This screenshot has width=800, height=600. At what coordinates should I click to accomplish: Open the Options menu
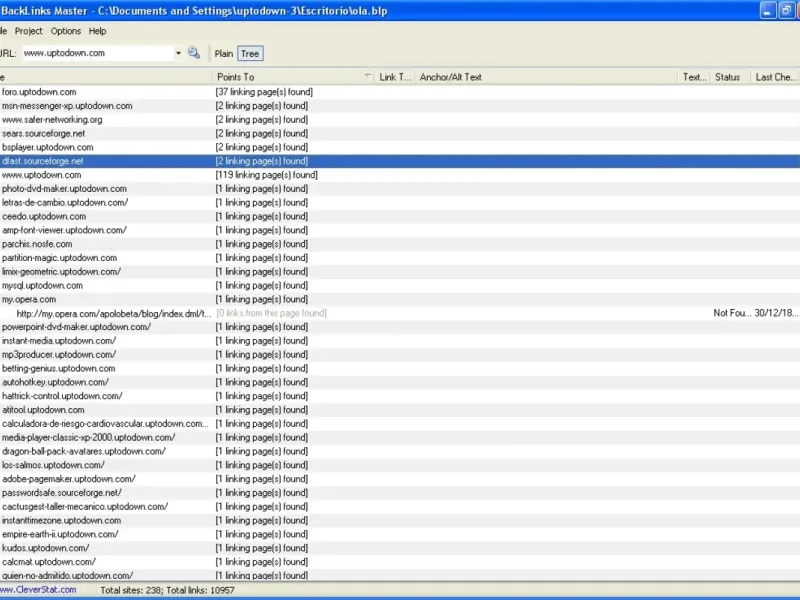(66, 31)
